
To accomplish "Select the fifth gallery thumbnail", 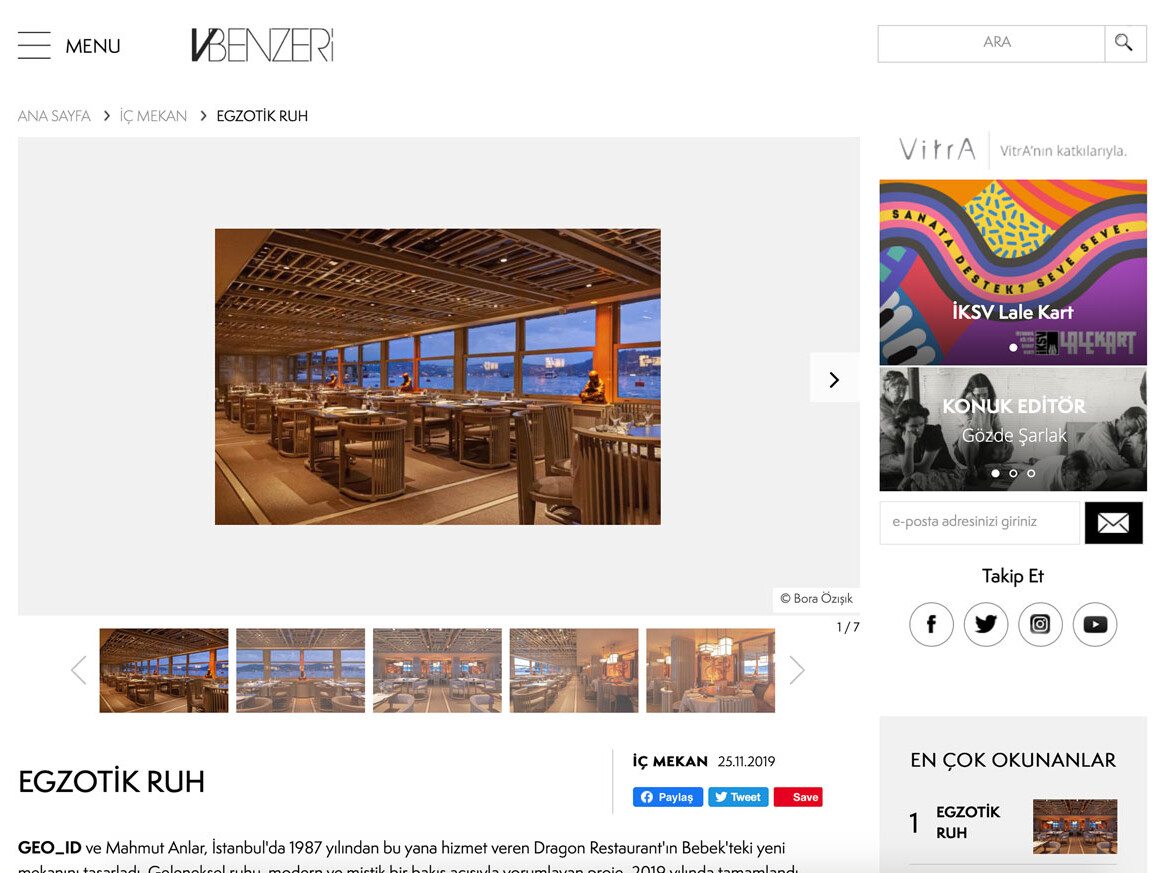I will pyautogui.click(x=710, y=670).
